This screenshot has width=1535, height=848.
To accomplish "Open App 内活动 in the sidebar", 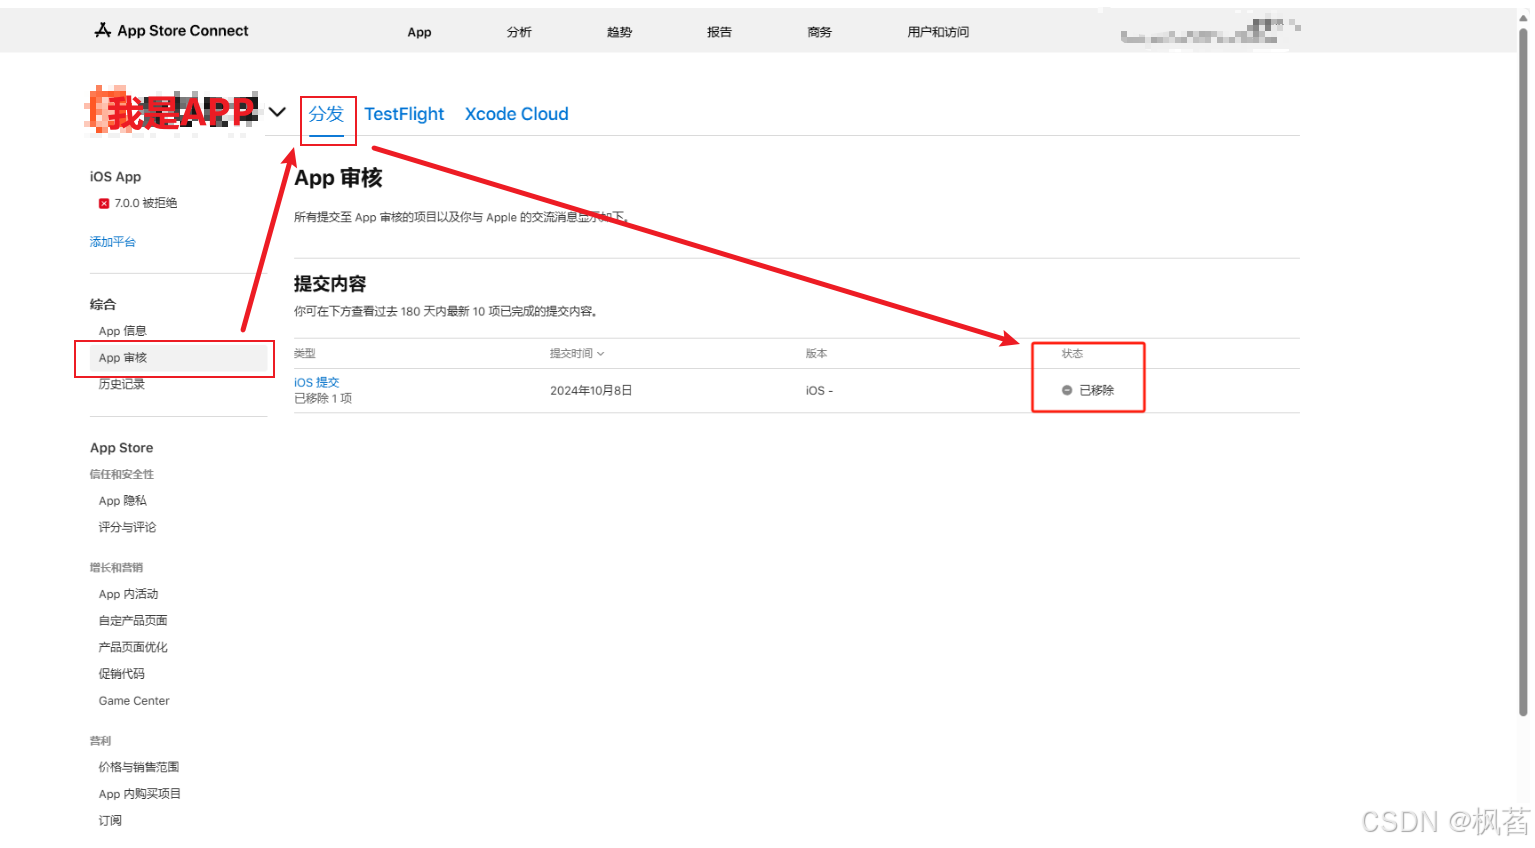I will 128,594.
